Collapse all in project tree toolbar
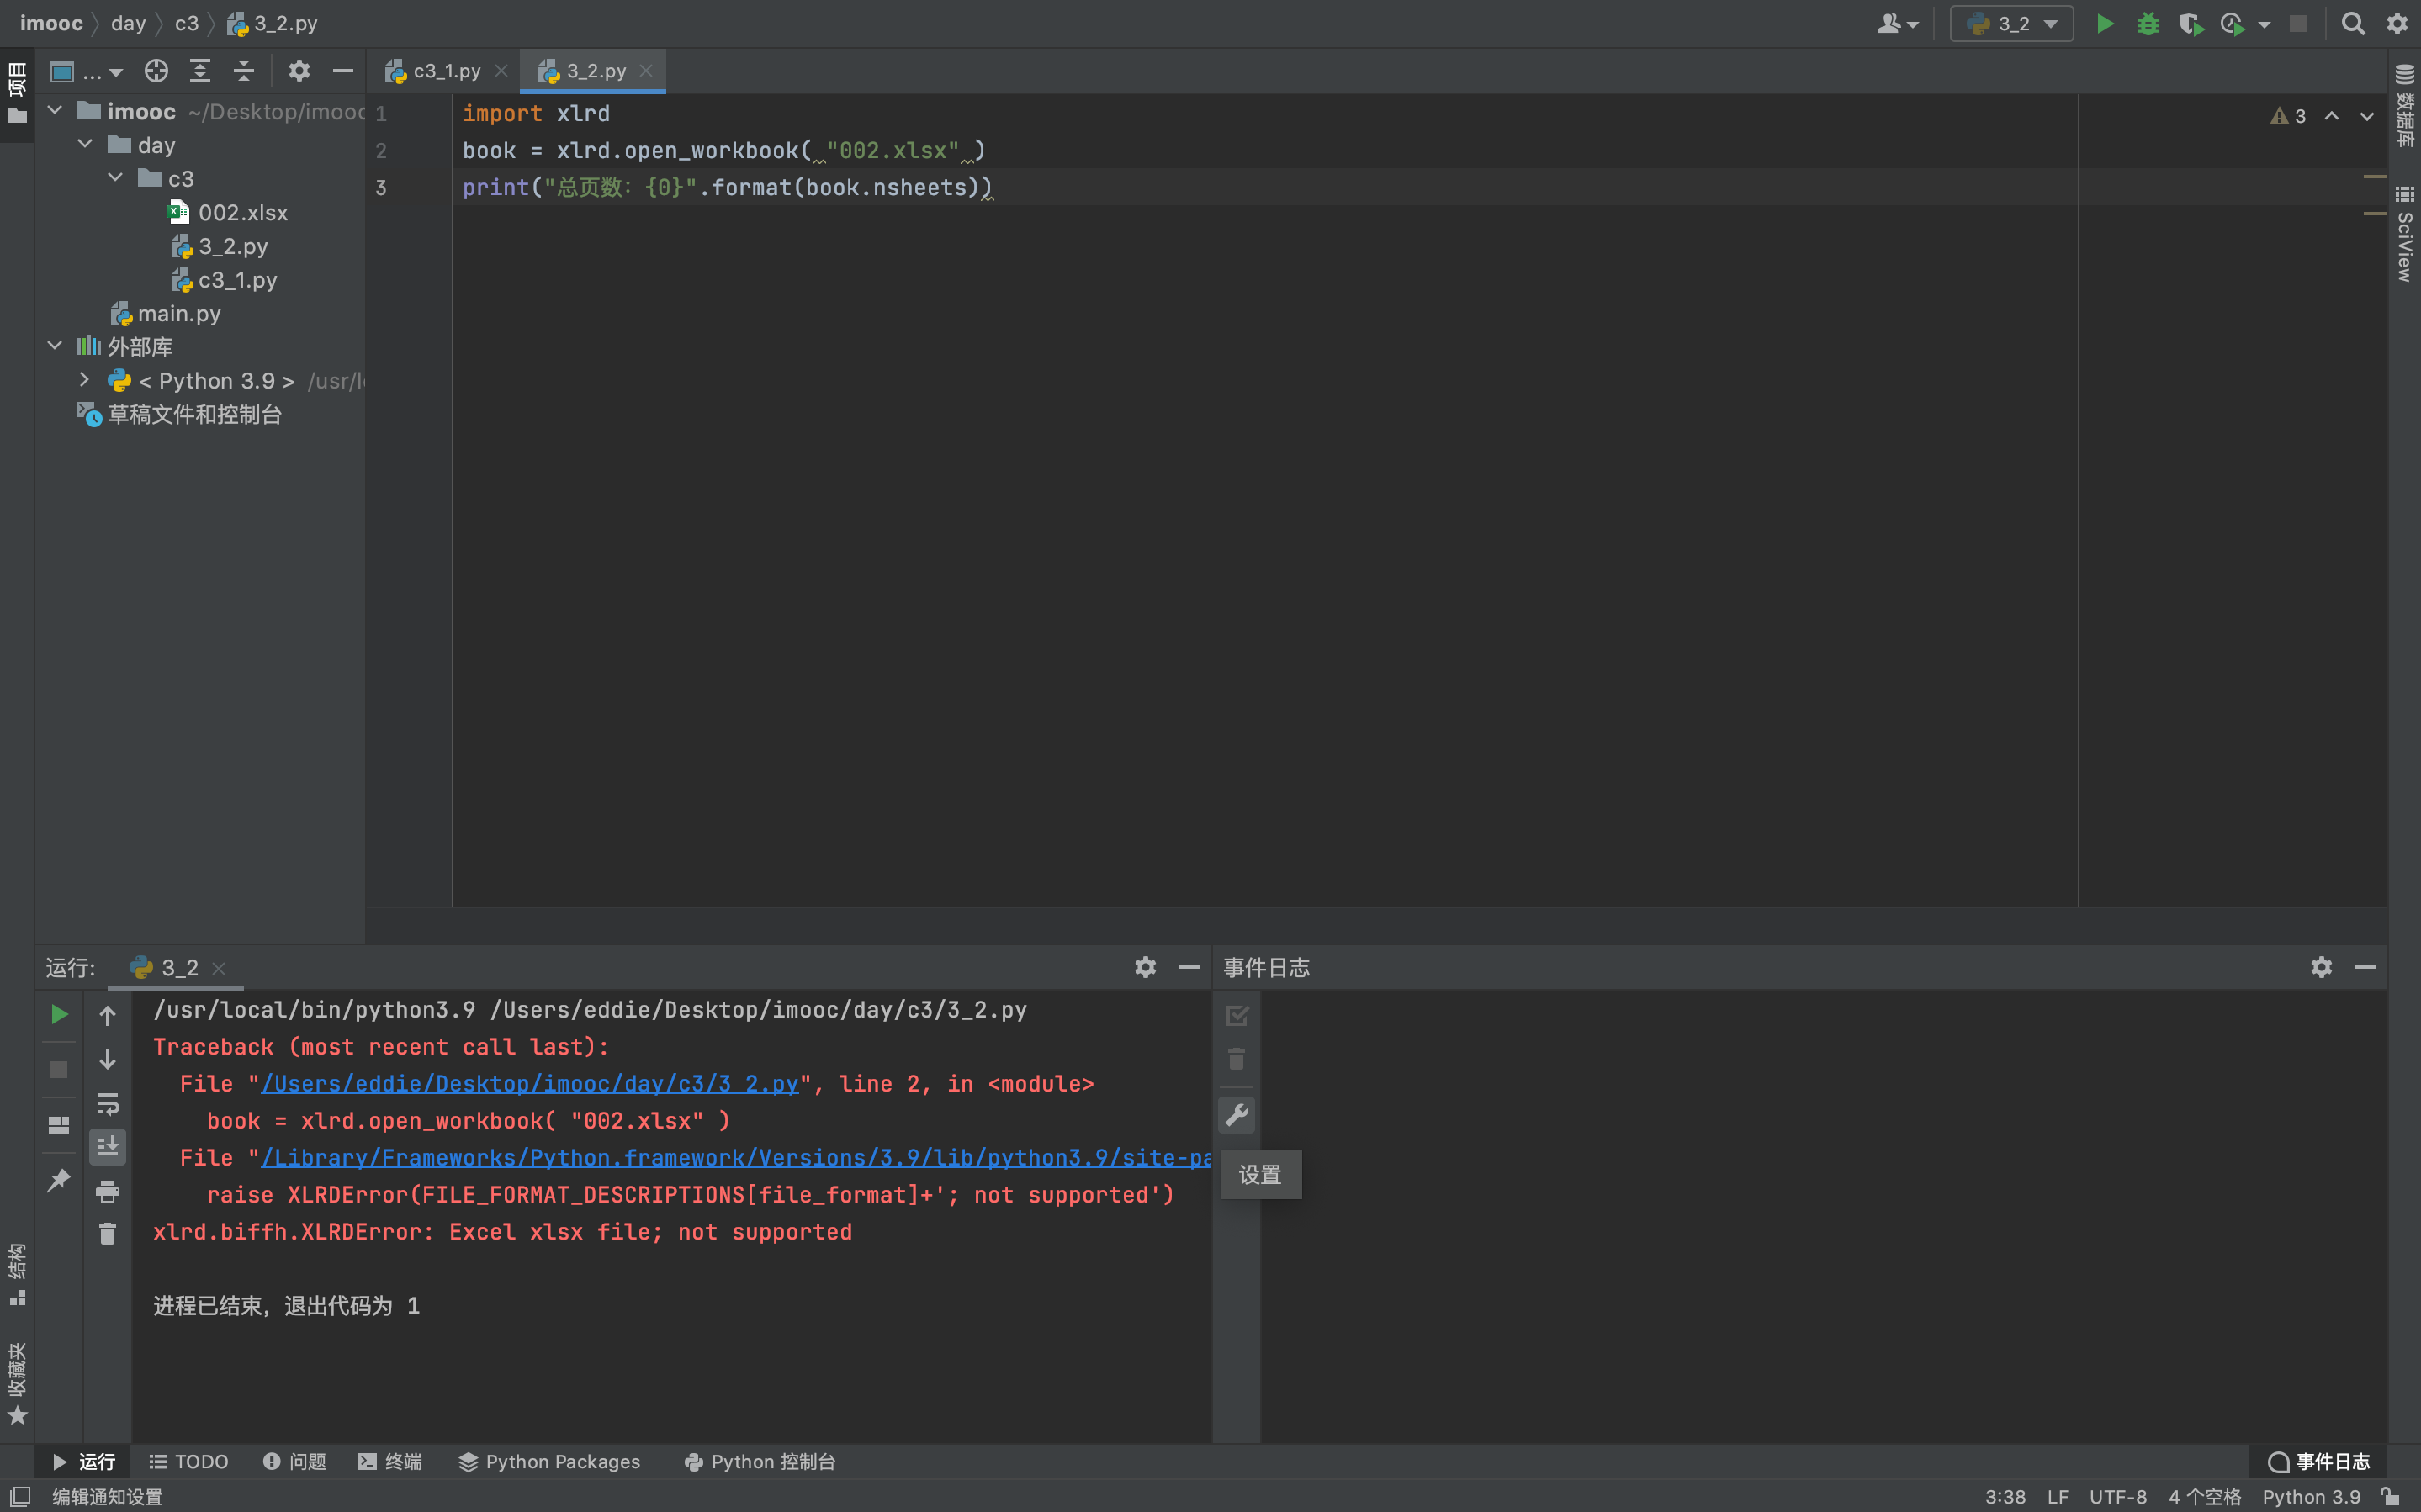This screenshot has width=2421, height=1512. [x=244, y=71]
